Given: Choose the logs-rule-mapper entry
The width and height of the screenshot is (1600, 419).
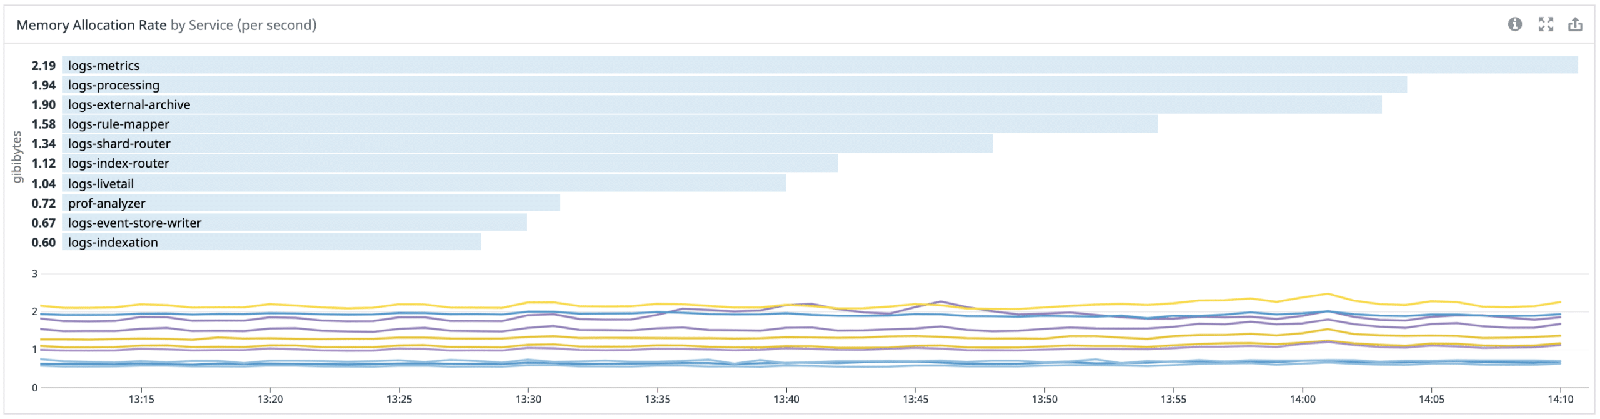Looking at the screenshot, I should 610,124.
